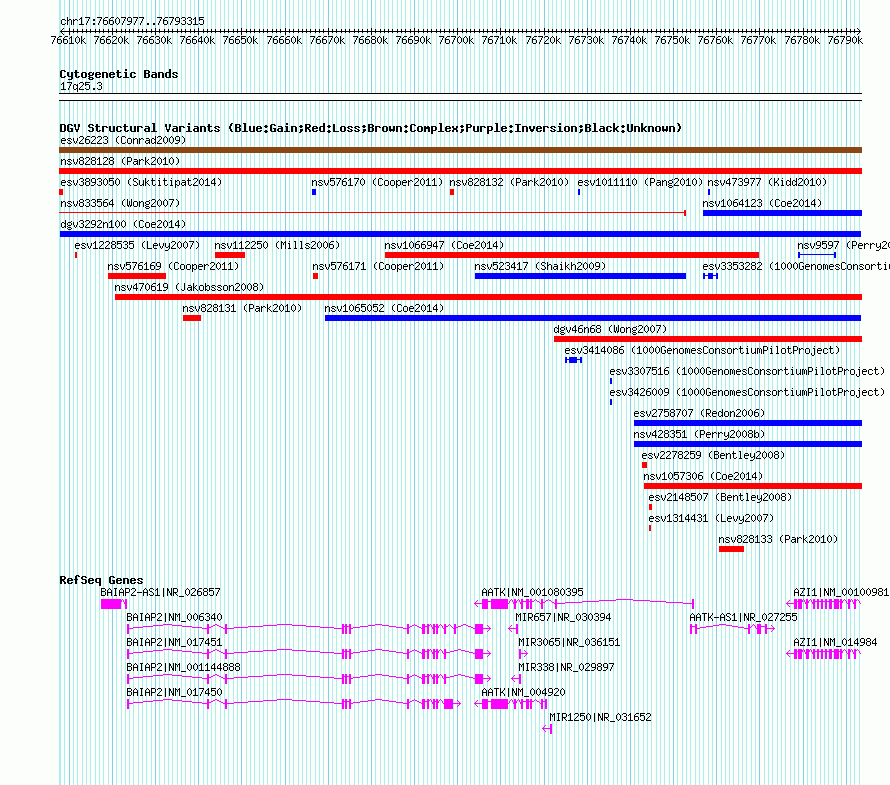
Task: Click the nsv112250 (Mills2006) red bar
Action: pos(230,255)
